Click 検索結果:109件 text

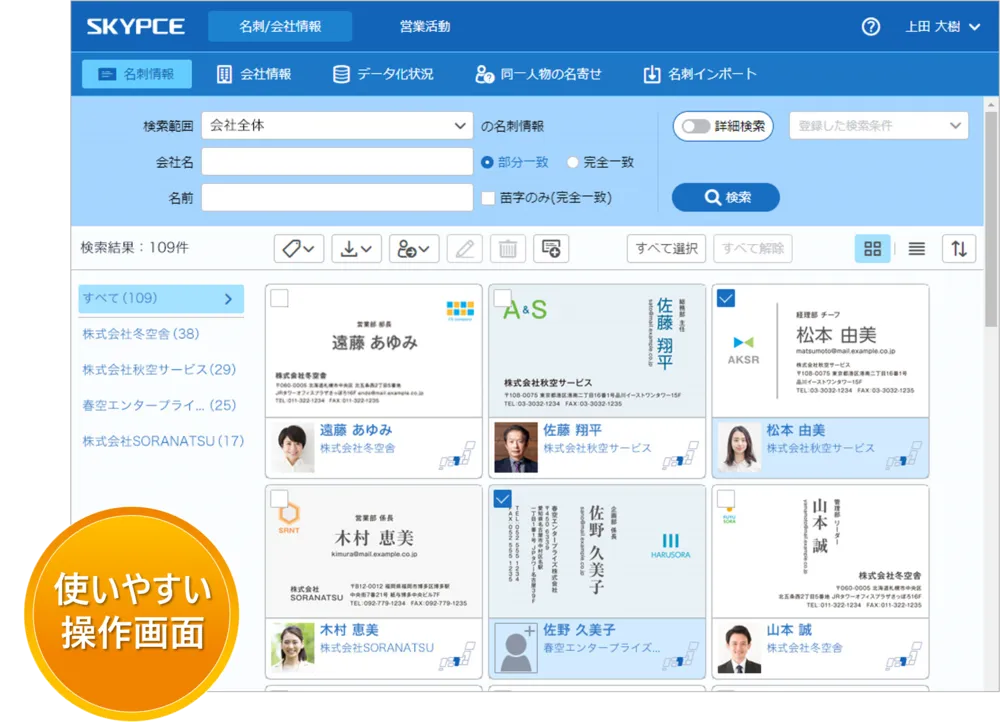[x=135, y=247]
